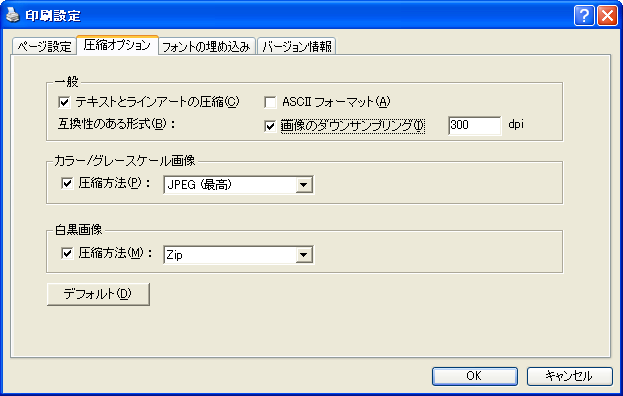Screen dimensions: 623x396
Task: Click the キャンセル button
Action: tap(569, 376)
